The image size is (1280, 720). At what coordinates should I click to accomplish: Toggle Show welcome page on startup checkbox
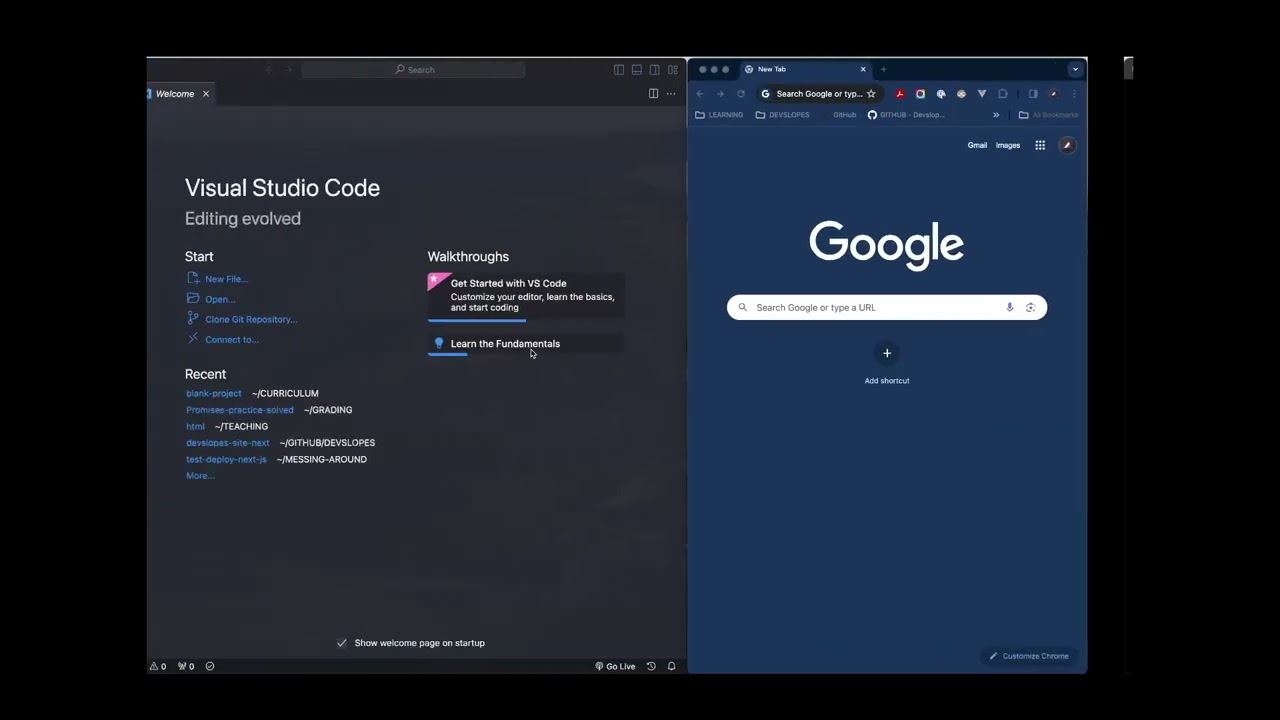point(342,643)
